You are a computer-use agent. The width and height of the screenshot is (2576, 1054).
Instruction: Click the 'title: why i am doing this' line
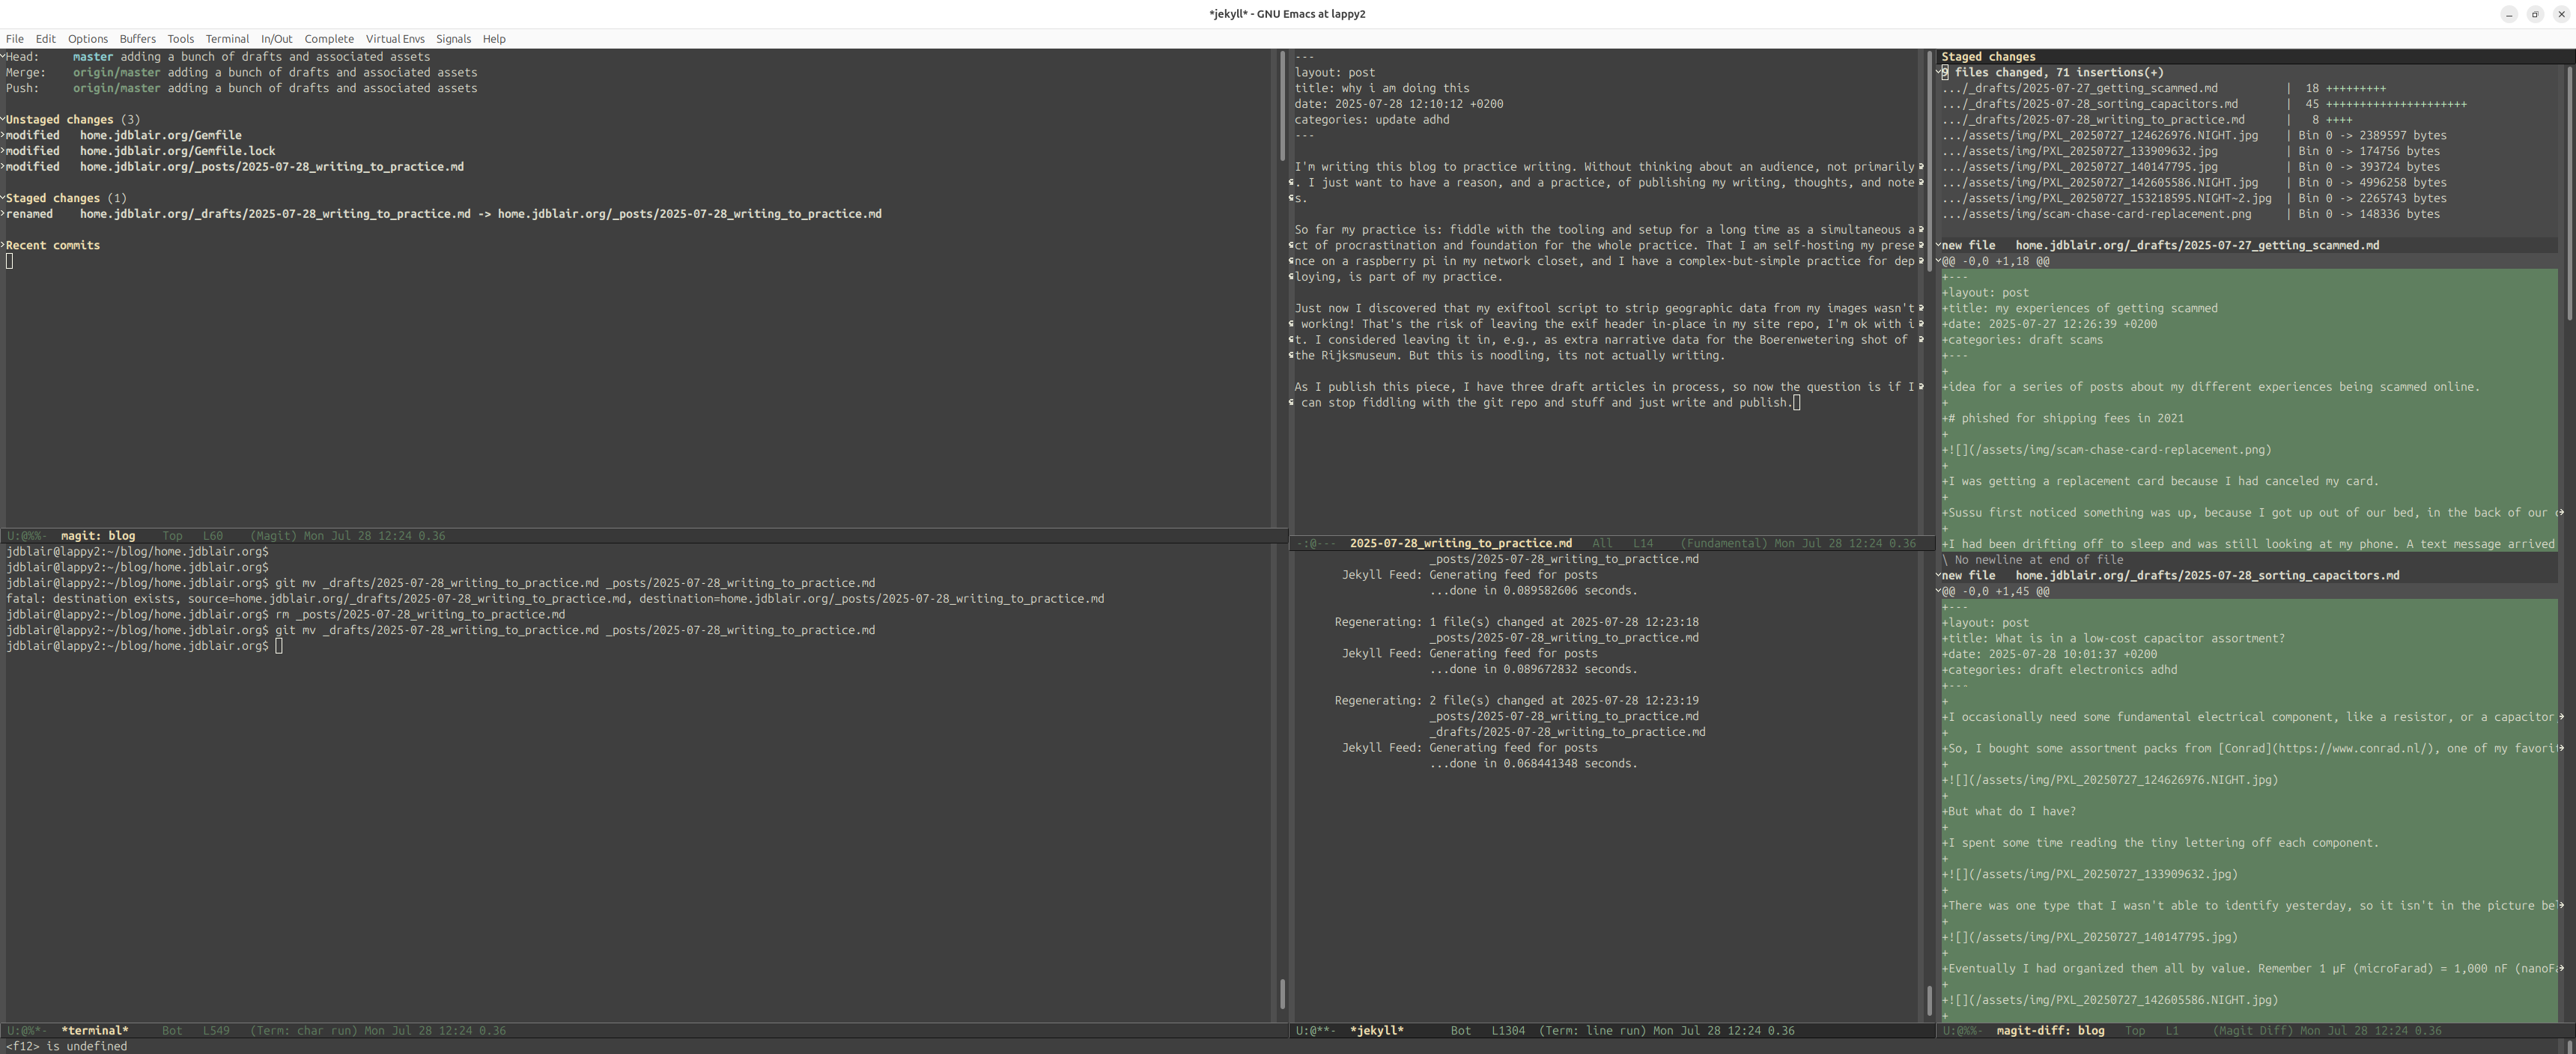pos(1382,88)
